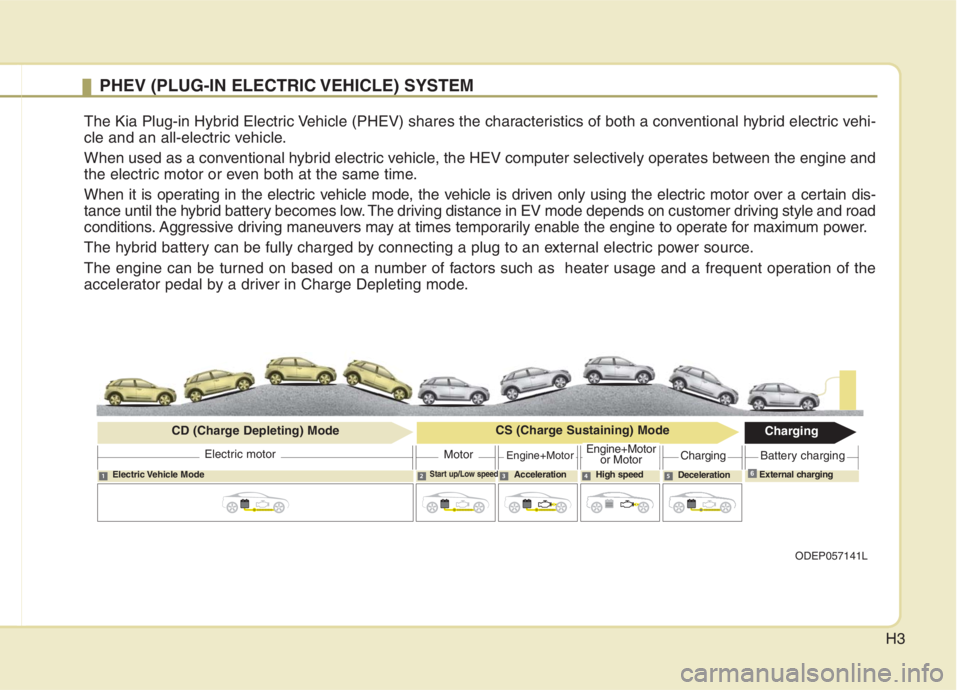Screen dimensions: 960x690
Task: Open the Acceleration powertrain diagram
Action: pos(538,503)
